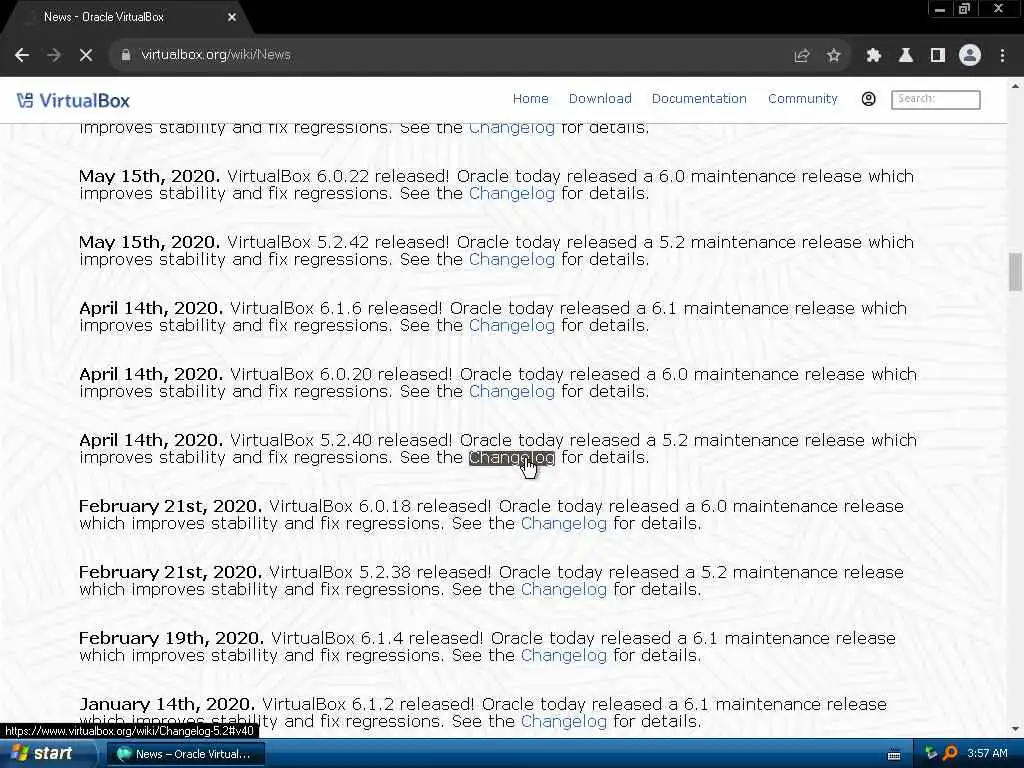Open Changelog link for VirtualBox 6.1.4

564,656
